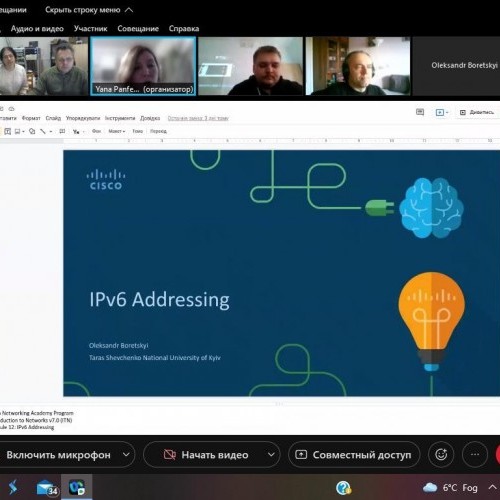
Task: Open the "Аудио и видео" menu
Action: [37, 29]
